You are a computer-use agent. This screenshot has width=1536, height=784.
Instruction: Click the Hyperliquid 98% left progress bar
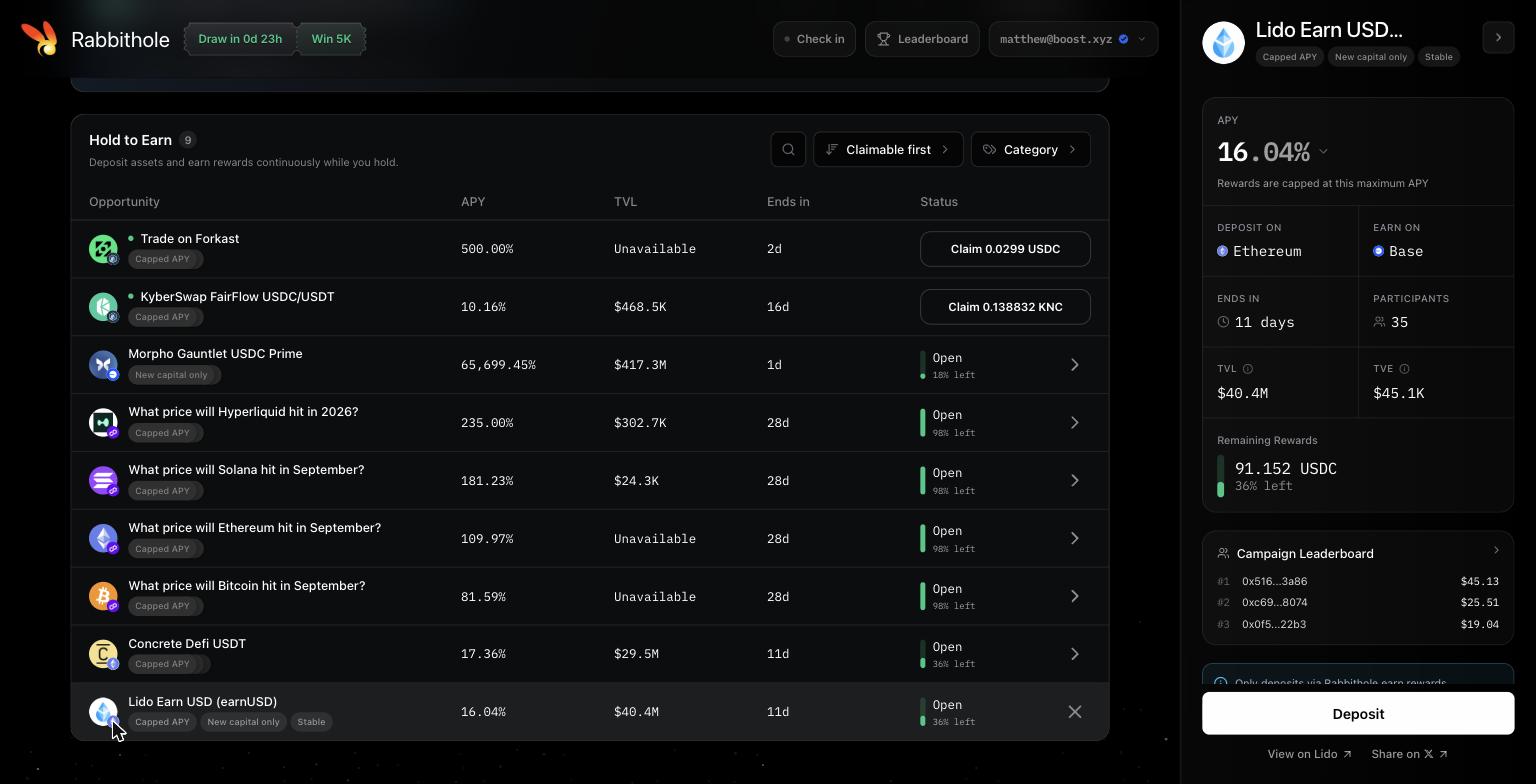[x=923, y=423]
